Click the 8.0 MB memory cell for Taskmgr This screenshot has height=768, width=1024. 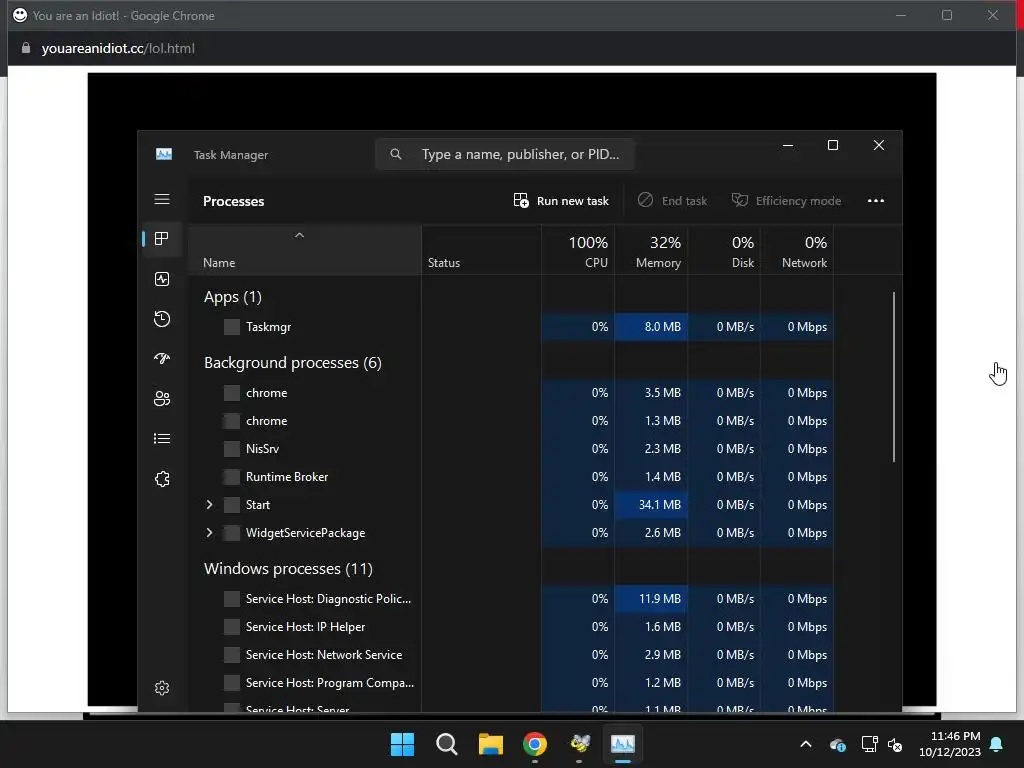pyautogui.click(x=650, y=327)
